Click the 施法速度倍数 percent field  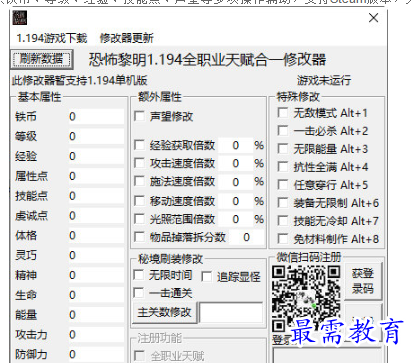236,182
